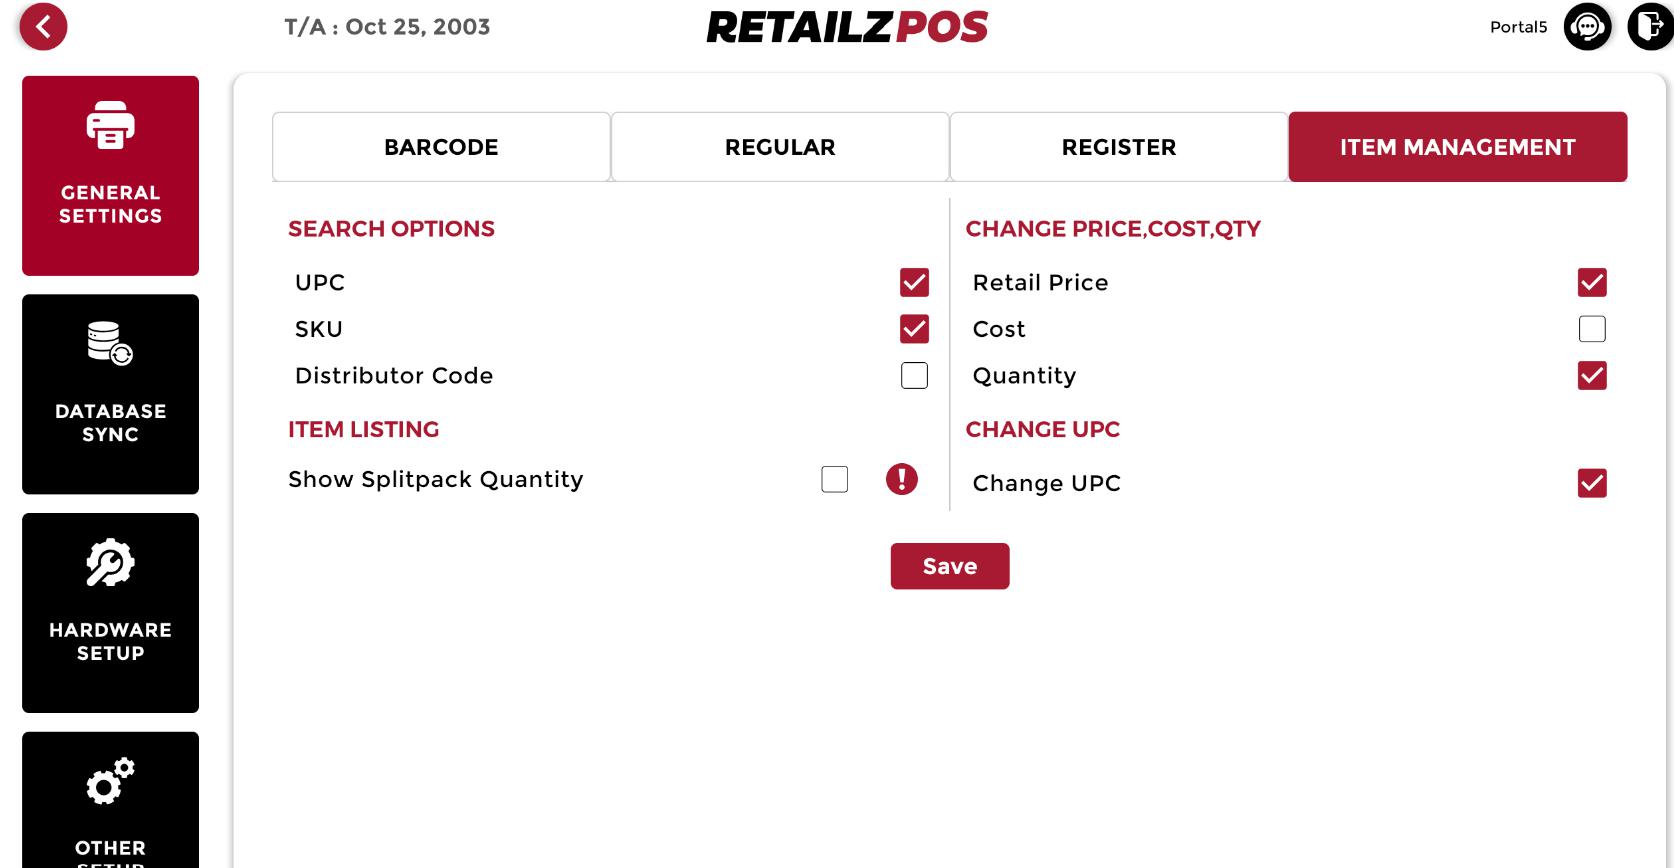Uncheck the UPC search option
This screenshot has height=868, width=1674.
914,283
